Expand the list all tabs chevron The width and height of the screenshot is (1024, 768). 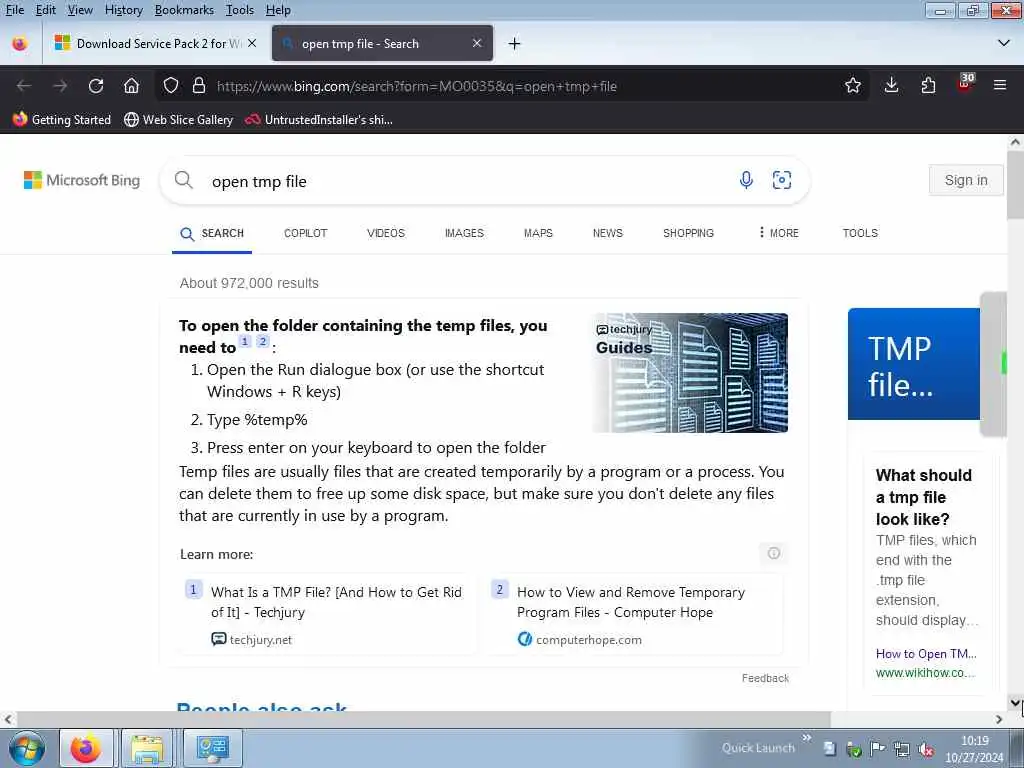tap(1004, 43)
